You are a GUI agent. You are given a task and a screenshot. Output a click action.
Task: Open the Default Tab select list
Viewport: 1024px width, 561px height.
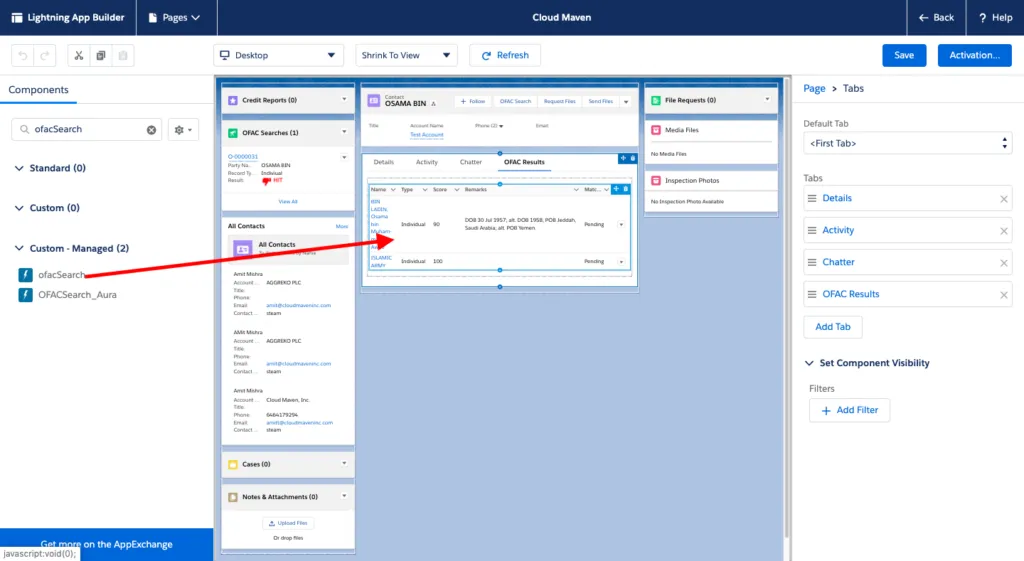coord(908,144)
